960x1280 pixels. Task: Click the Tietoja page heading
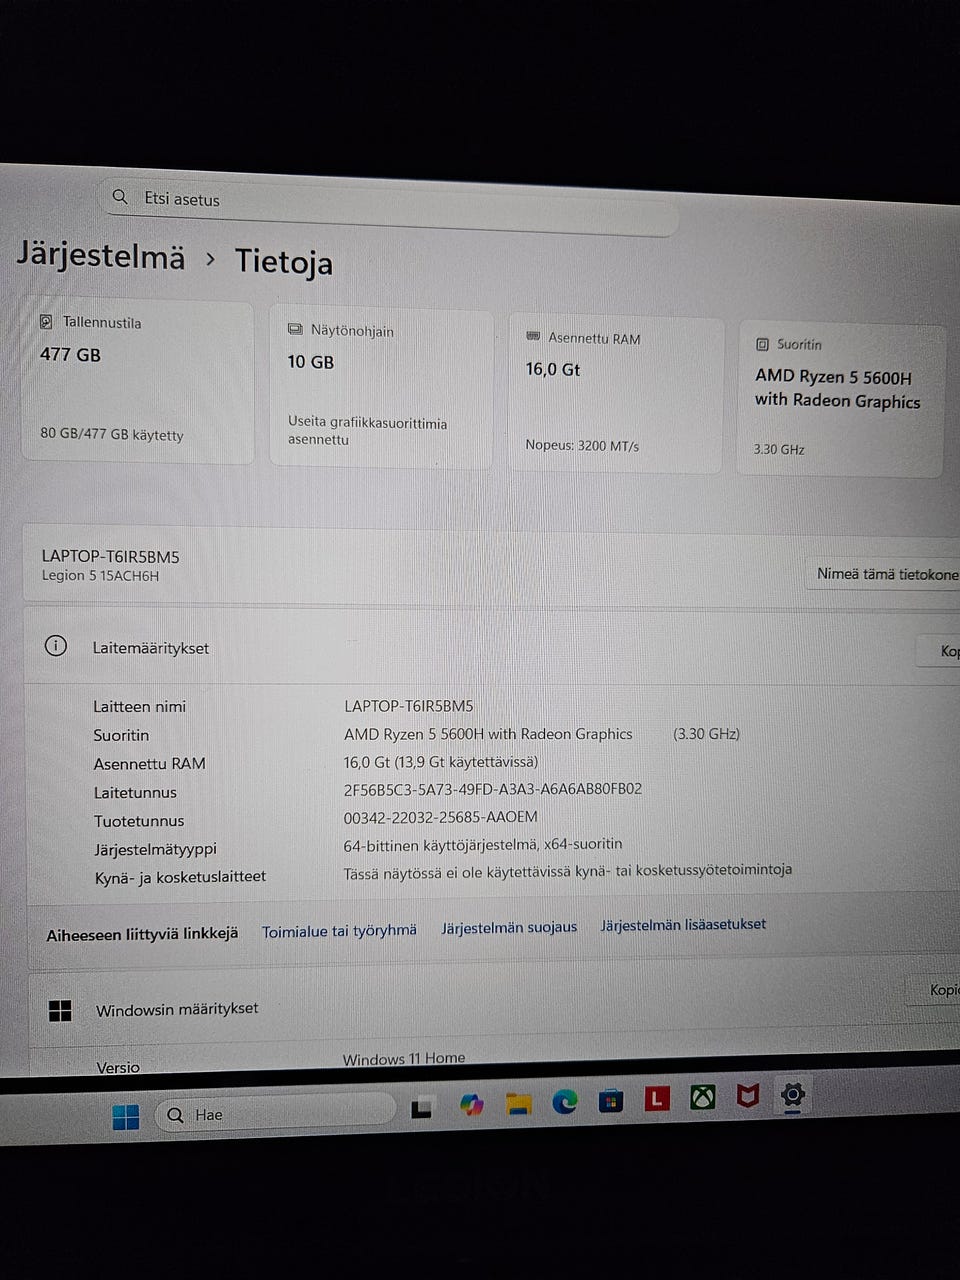(x=284, y=261)
